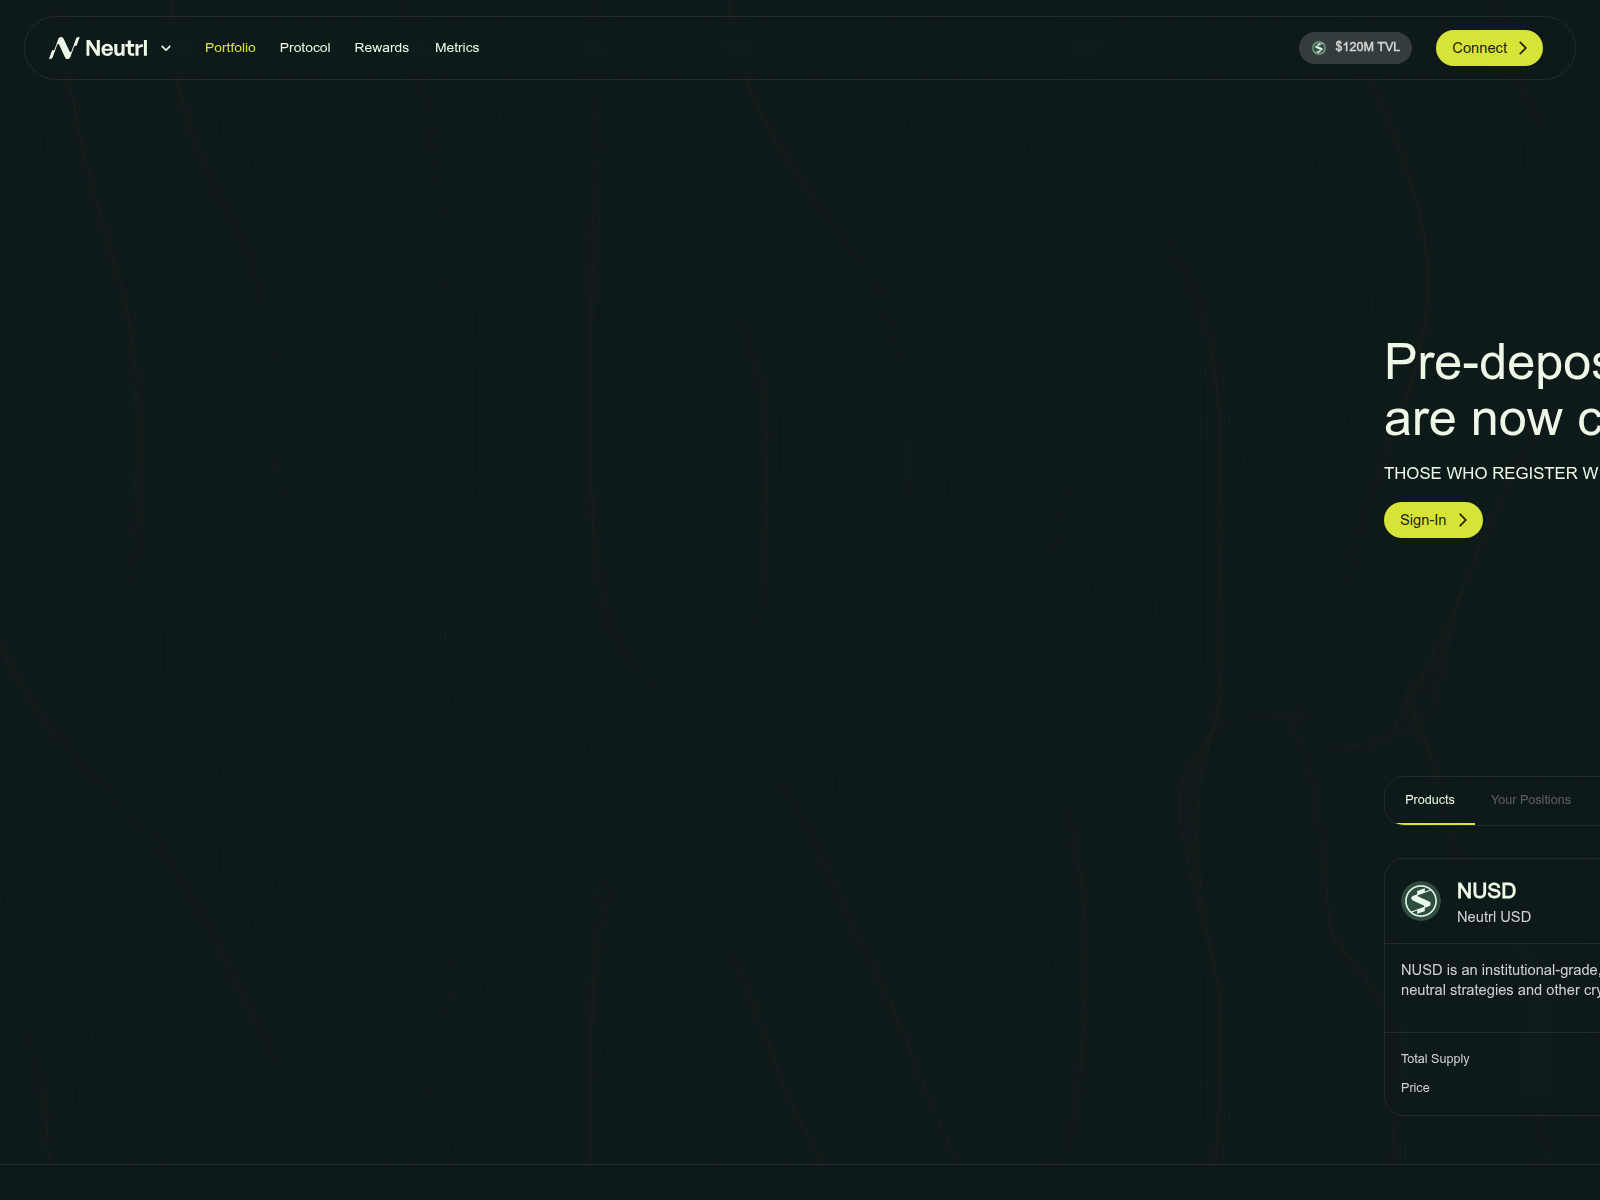Navigate to the Rewards section
This screenshot has width=1600, height=1200.
pos(381,47)
